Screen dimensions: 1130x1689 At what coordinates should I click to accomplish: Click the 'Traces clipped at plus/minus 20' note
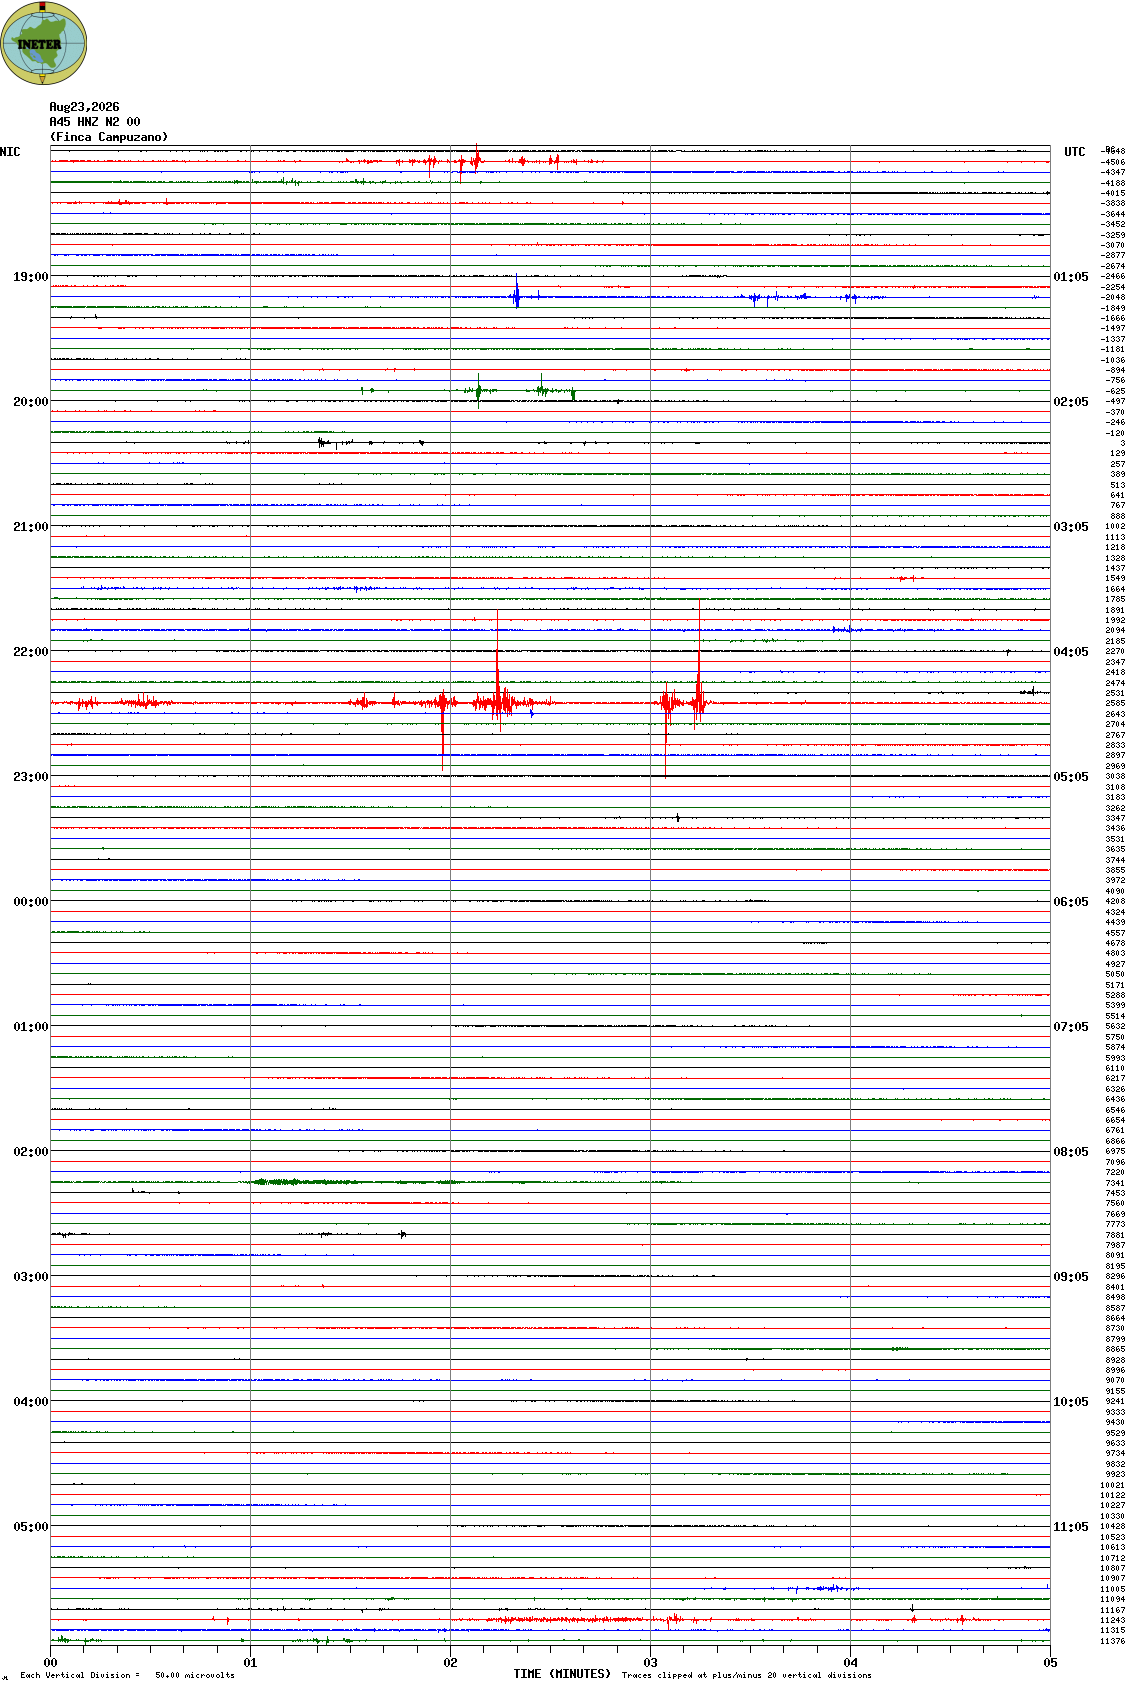pyautogui.click(x=746, y=1675)
